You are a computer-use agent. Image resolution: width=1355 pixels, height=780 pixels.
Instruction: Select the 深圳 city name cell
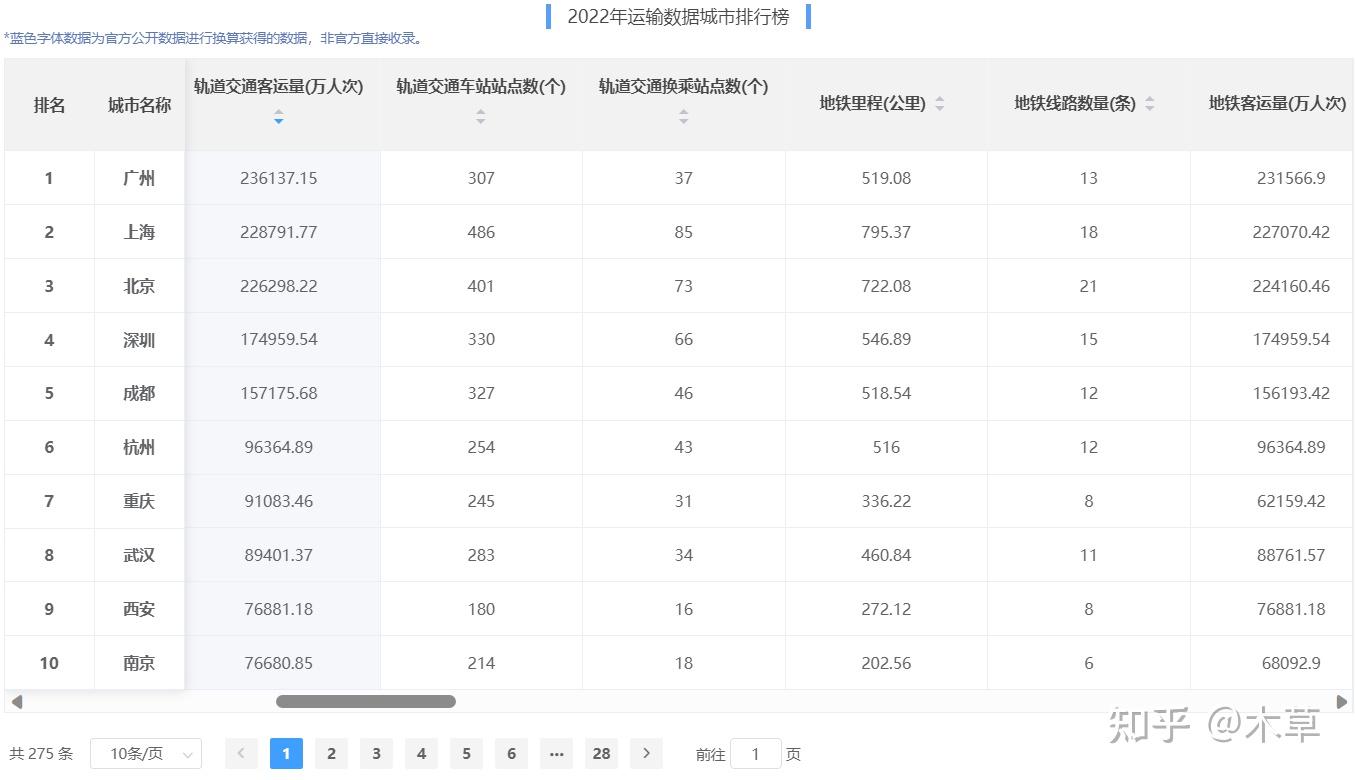pyautogui.click(x=139, y=340)
